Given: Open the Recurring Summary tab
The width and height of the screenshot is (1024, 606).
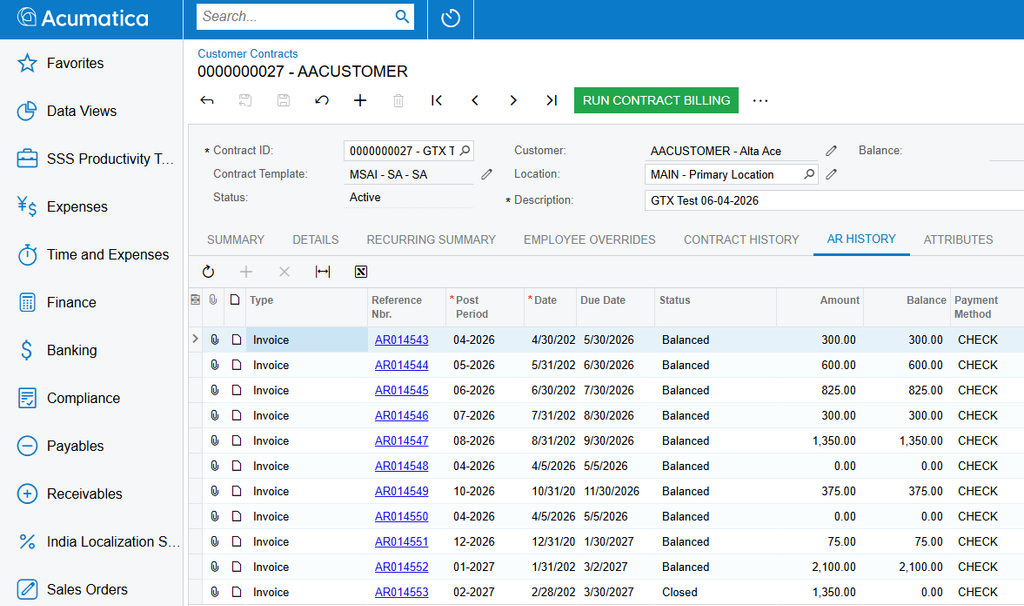Looking at the screenshot, I should click(x=431, y=240).
